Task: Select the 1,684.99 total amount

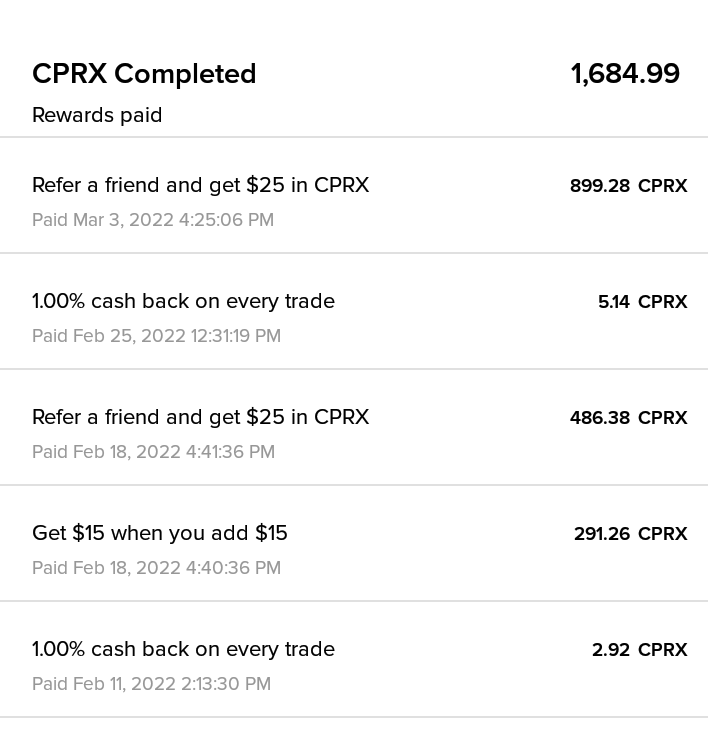Action: click(x=625, y=74)
